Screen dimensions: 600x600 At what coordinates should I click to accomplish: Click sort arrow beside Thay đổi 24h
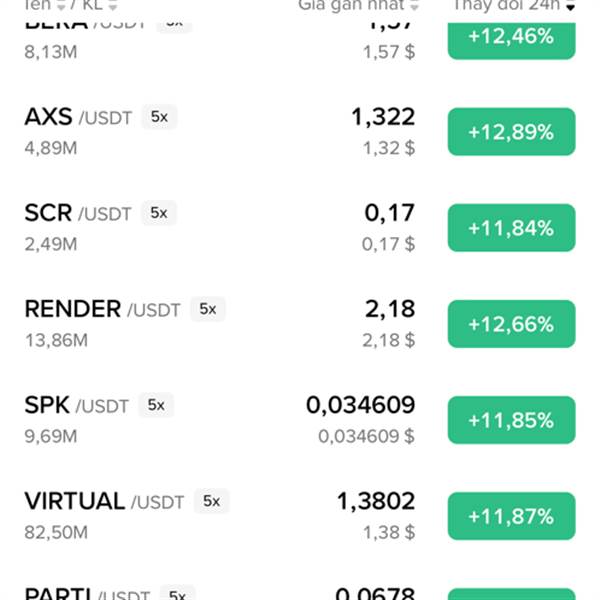point(571,6)
